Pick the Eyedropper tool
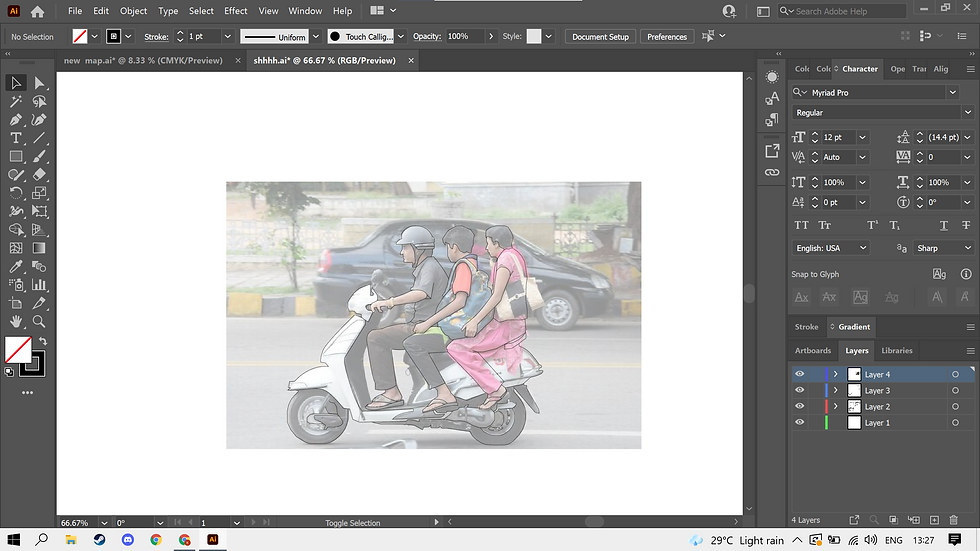The height and width of the screenshot is (551, 980). (x=16, y=267)
